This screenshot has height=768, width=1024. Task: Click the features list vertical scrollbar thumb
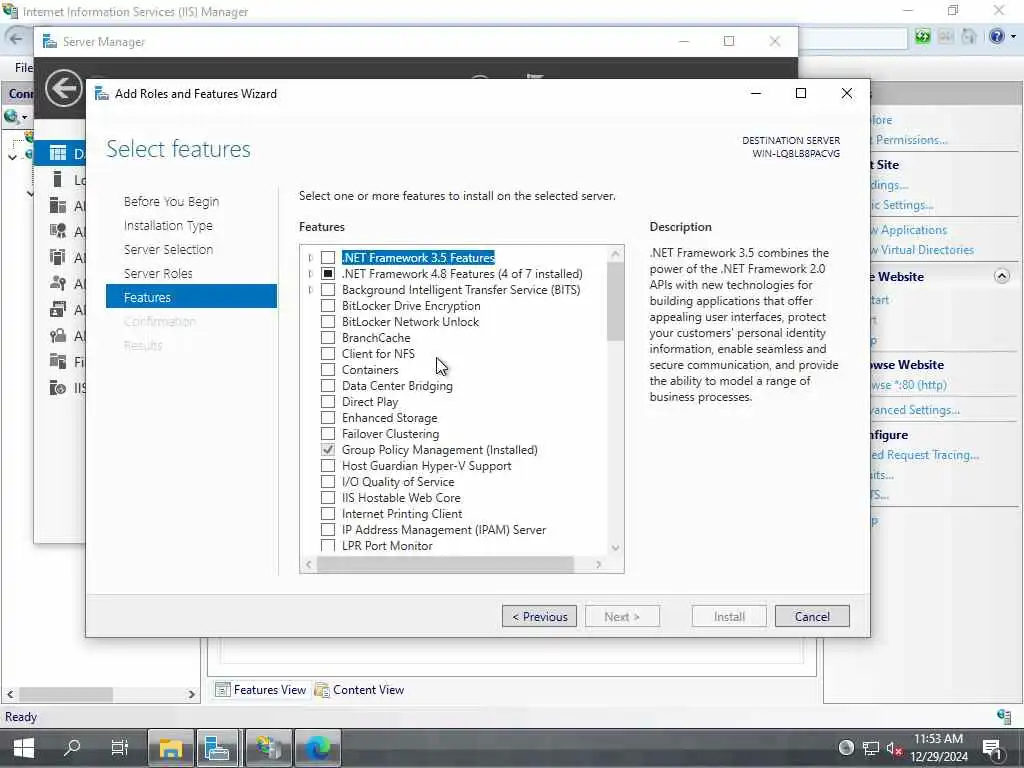tap(615, 301)
